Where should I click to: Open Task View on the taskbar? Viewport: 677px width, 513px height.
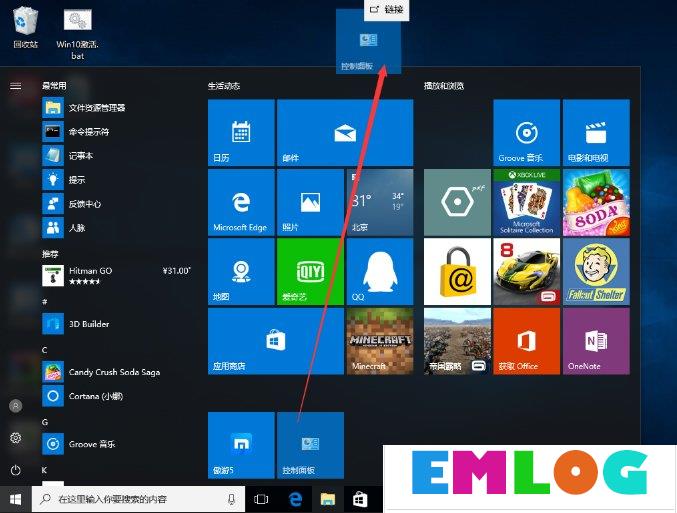(x=261, y=500)
